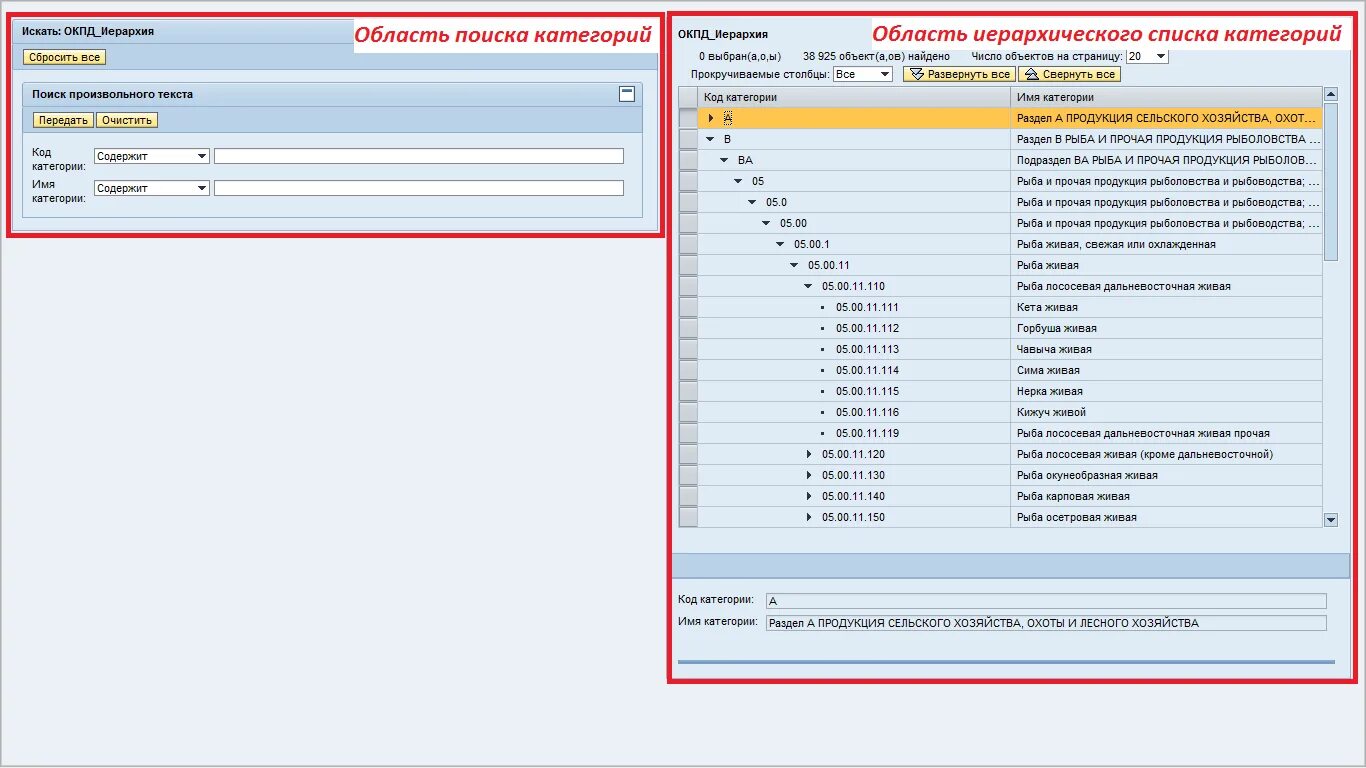The height and width of the screenshot is (768, 1366).
Task: Click code 05.00.11.113 in tree
Action: [867, 349]
